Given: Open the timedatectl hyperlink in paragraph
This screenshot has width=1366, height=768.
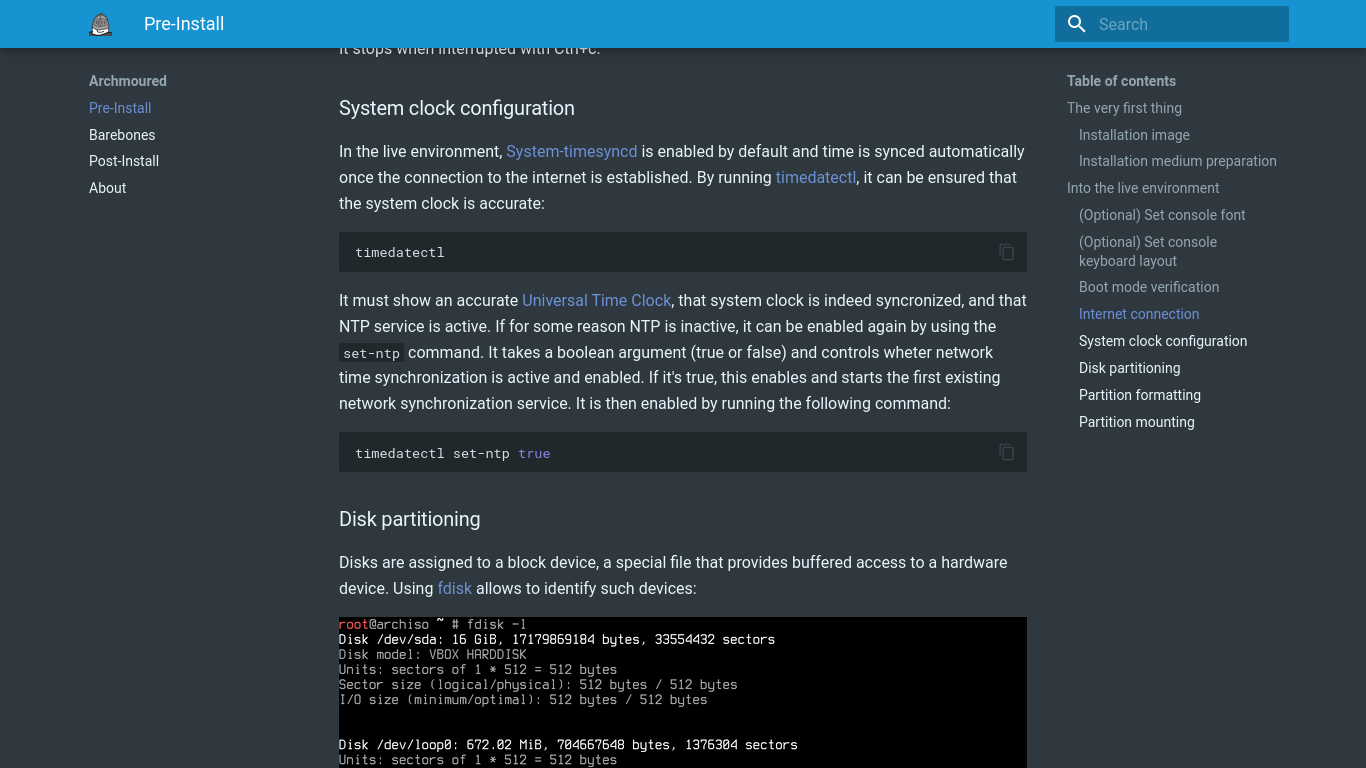Looking at the screenshot, I should 815,178.
